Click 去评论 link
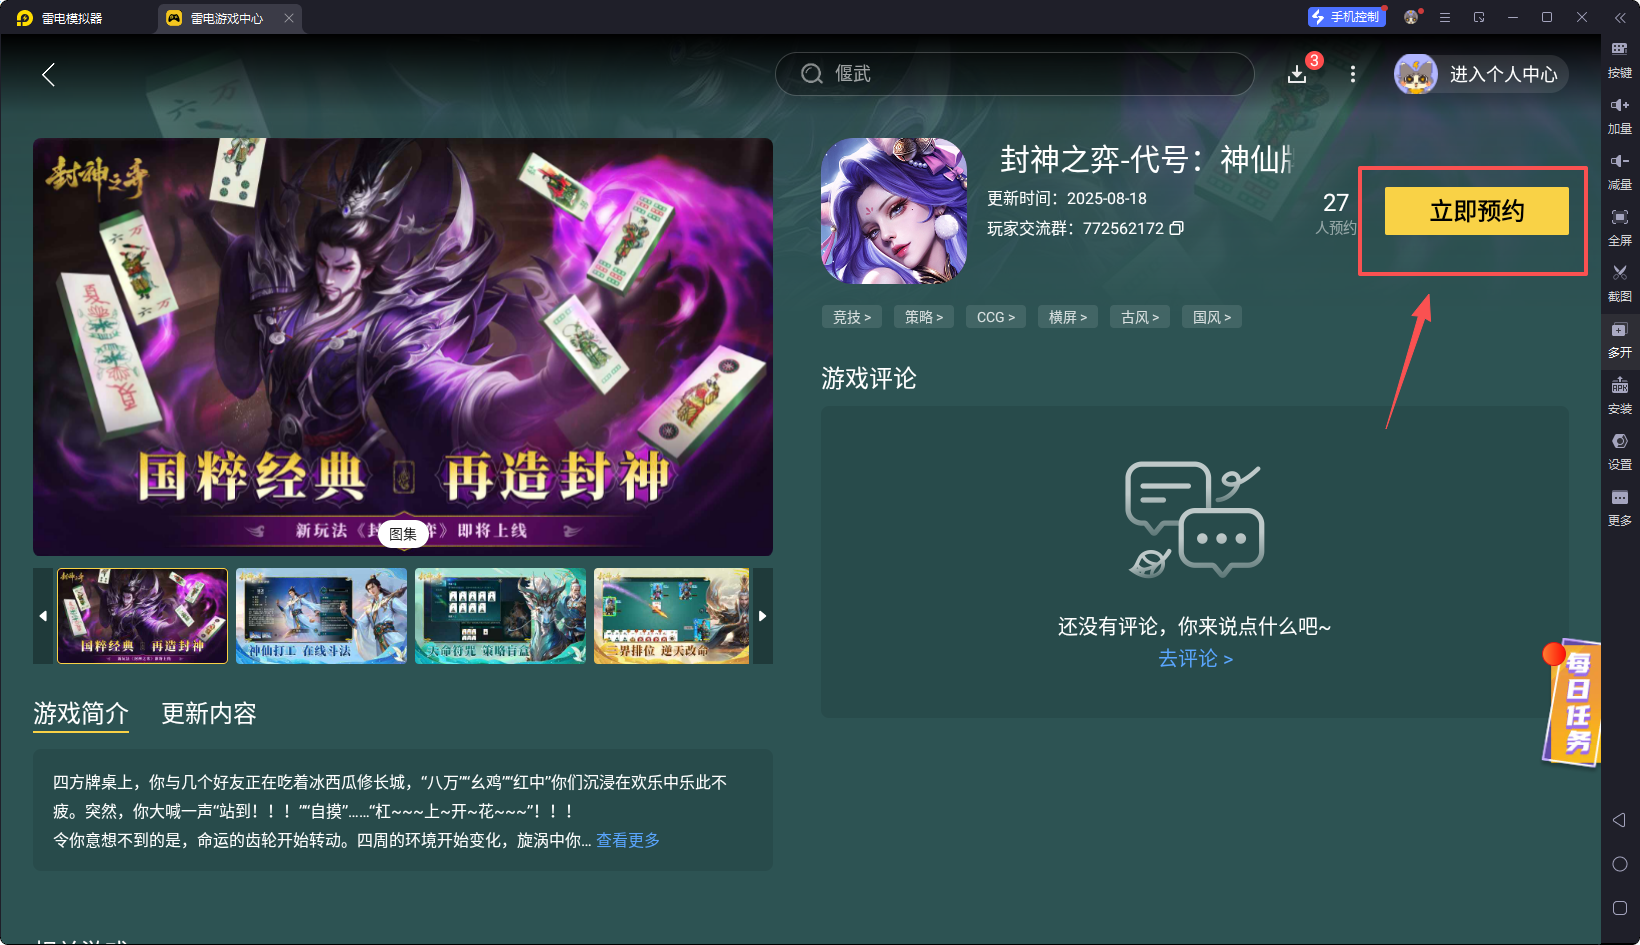This screenshot has width=1640, height=945. (x=1195, y=658)
